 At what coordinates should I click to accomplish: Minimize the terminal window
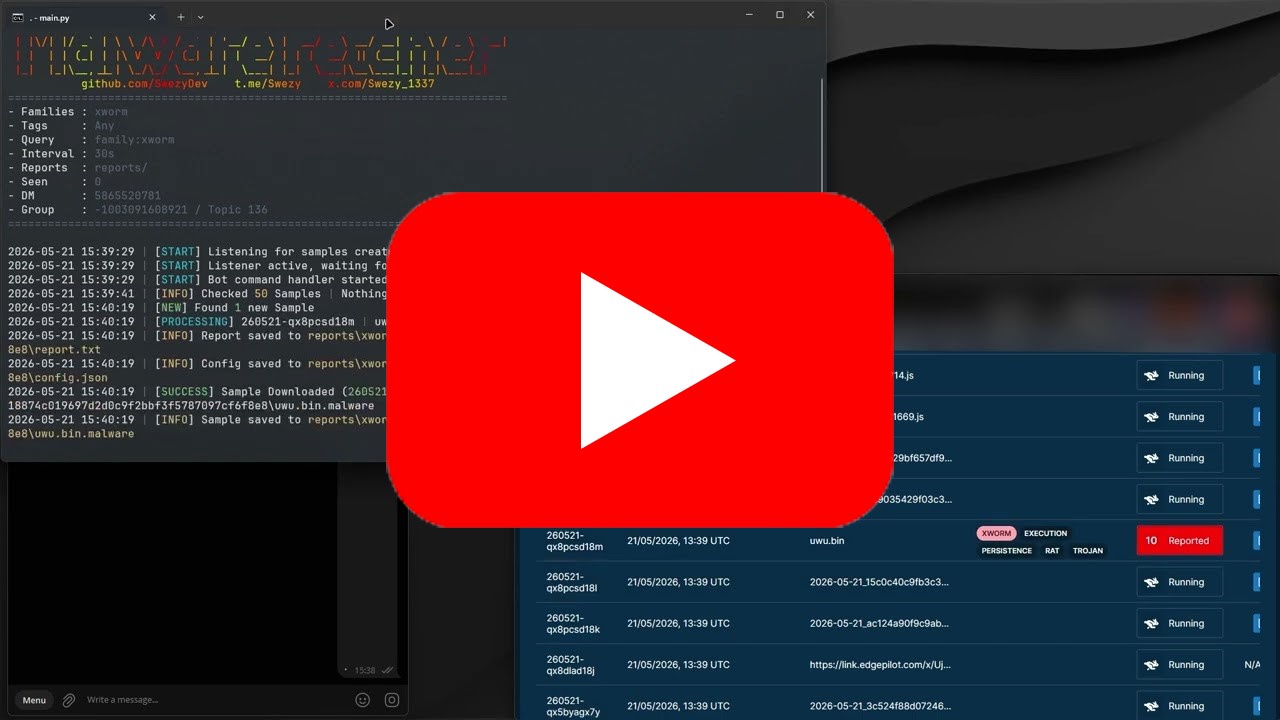(x=749, y=15)
